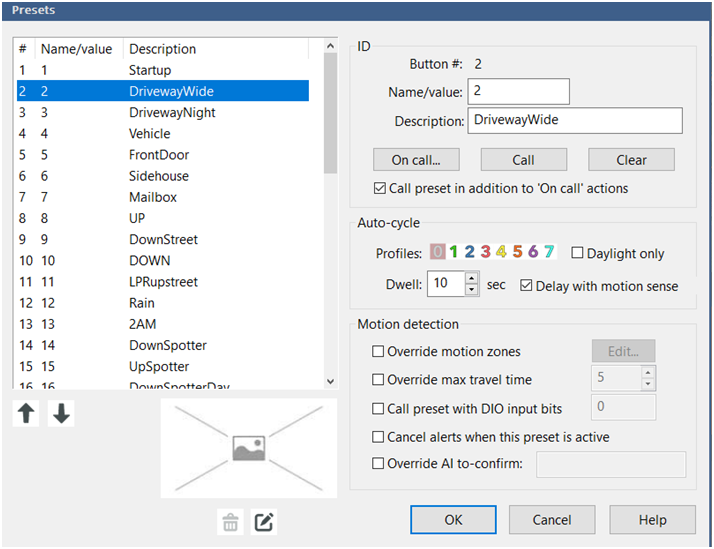Image resolution: width=714 pixels, height=549 pixels.
Task: Select auto-cycle profile 4
Action: (501, 252)
